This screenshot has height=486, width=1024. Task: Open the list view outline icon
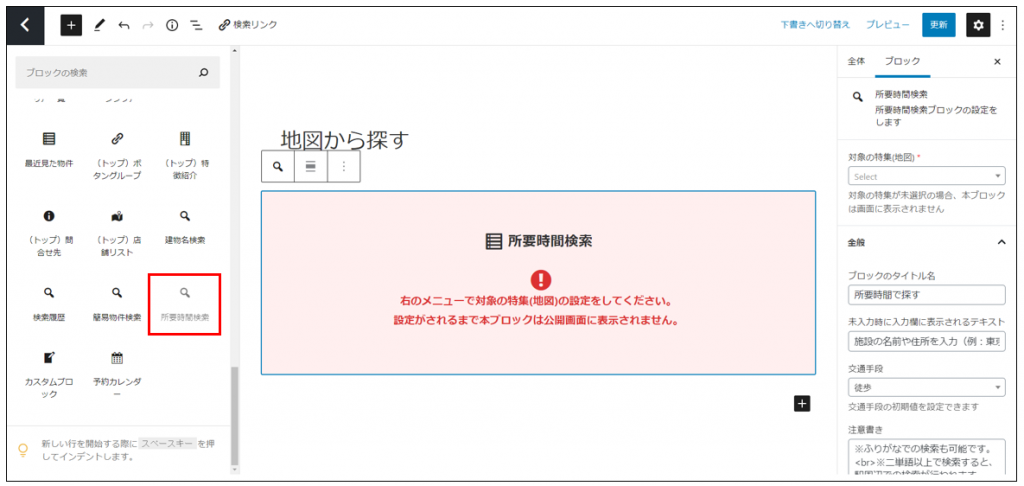(196, 25)
